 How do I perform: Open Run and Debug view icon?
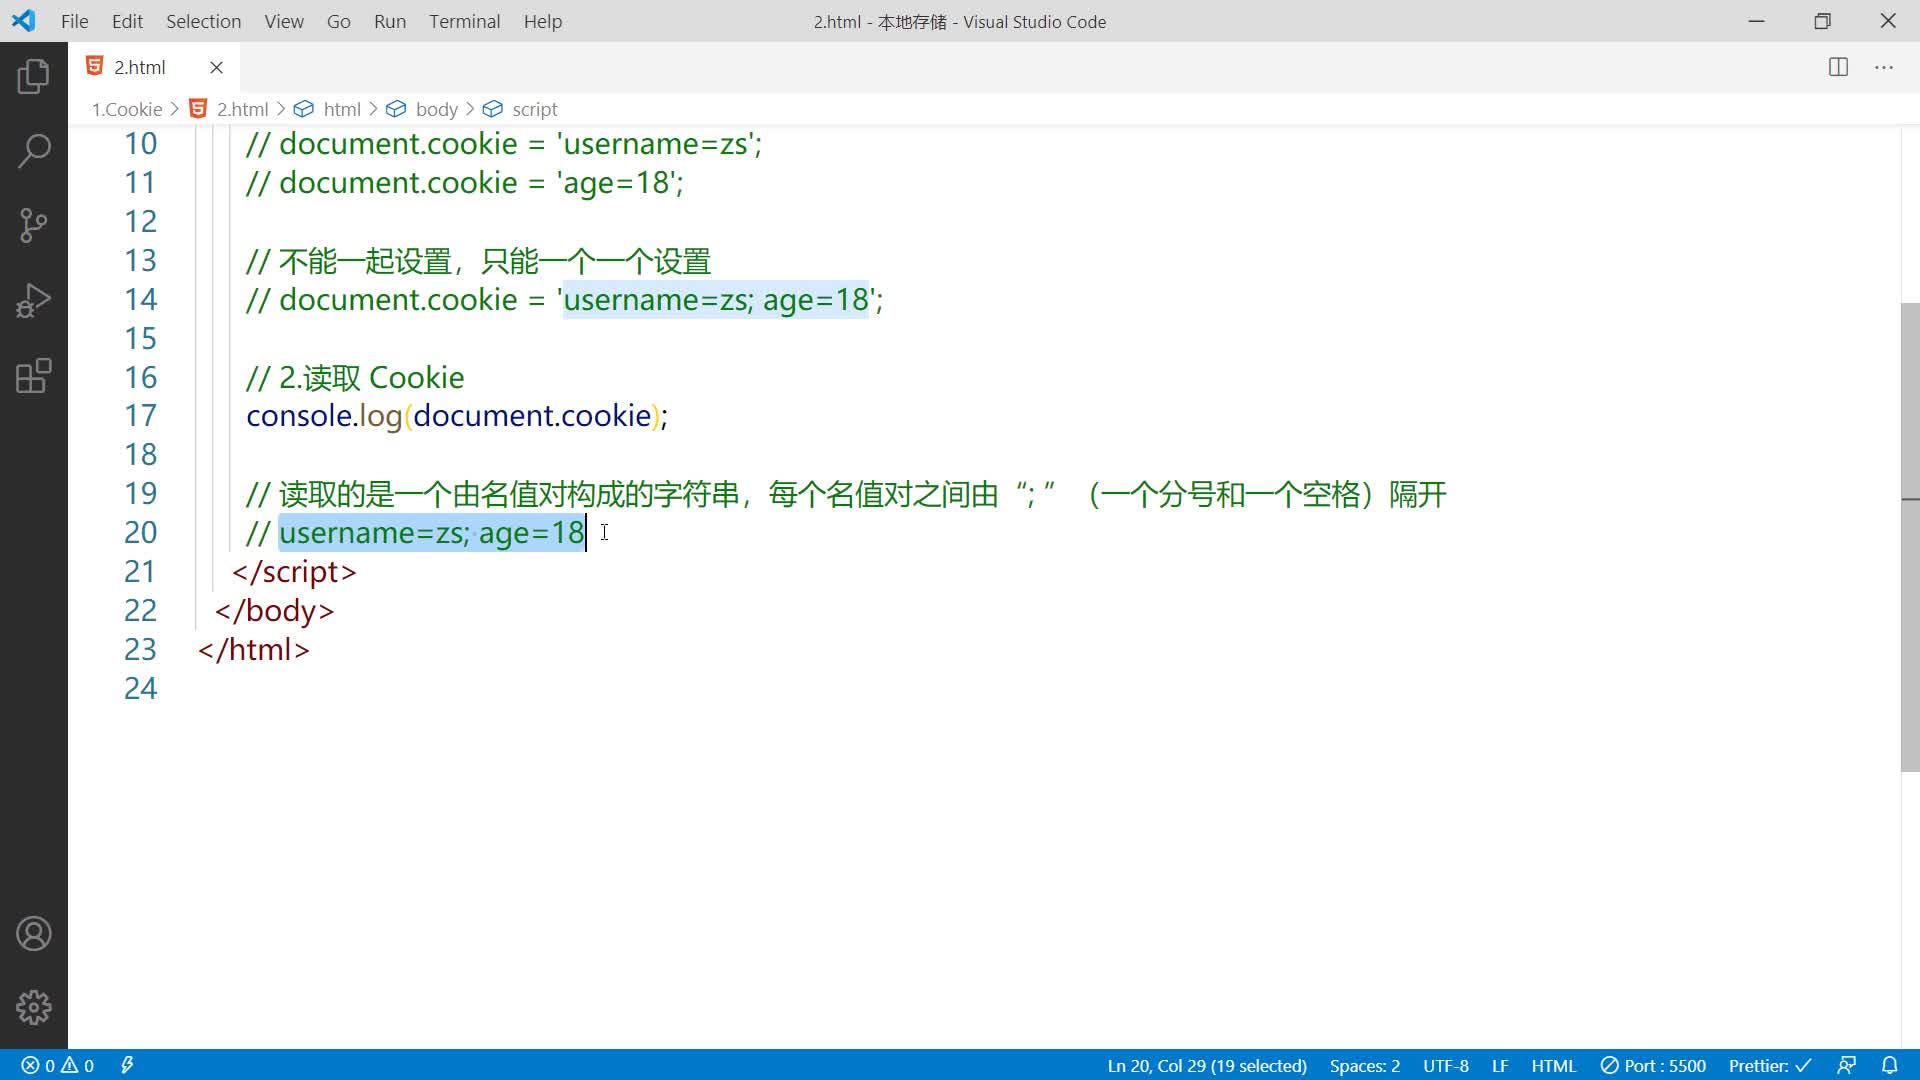[33, 301]
